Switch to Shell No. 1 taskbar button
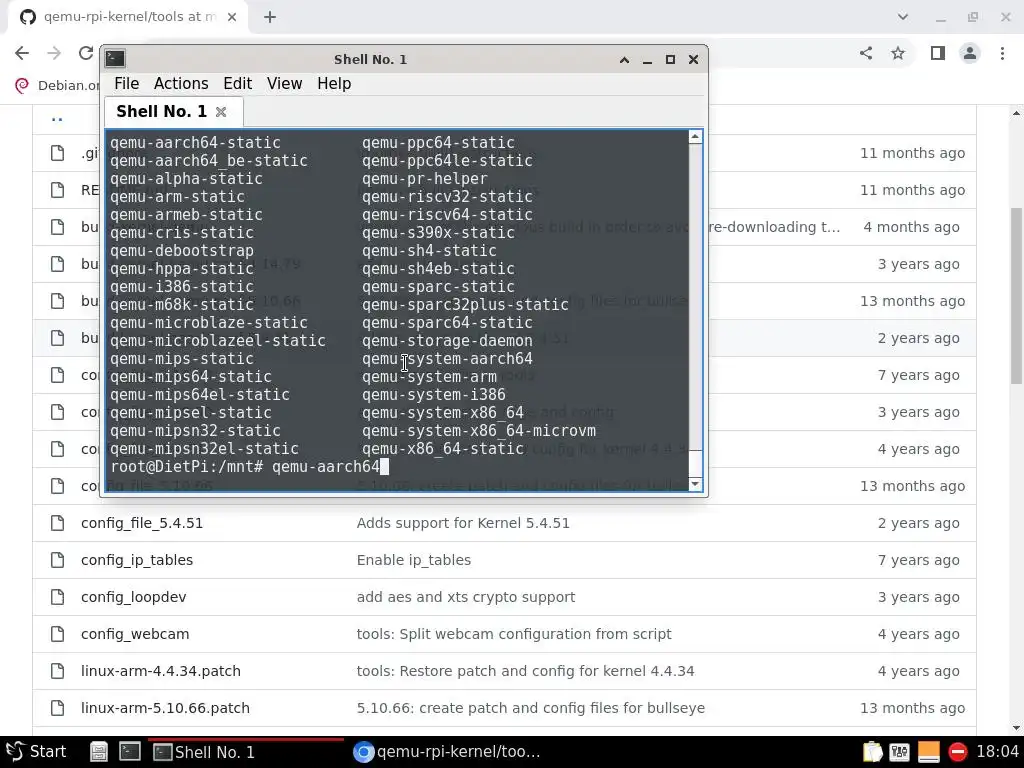 point(246,752)
